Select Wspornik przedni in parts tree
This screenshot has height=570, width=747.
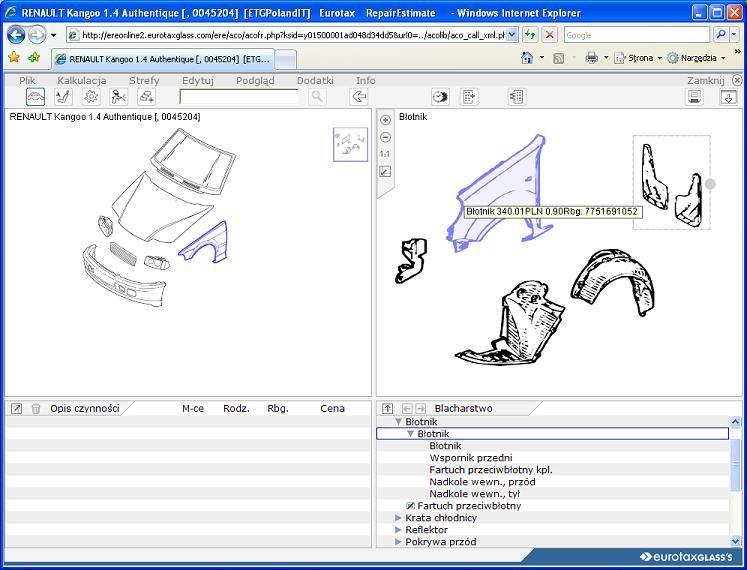click(x=471, y=458)
